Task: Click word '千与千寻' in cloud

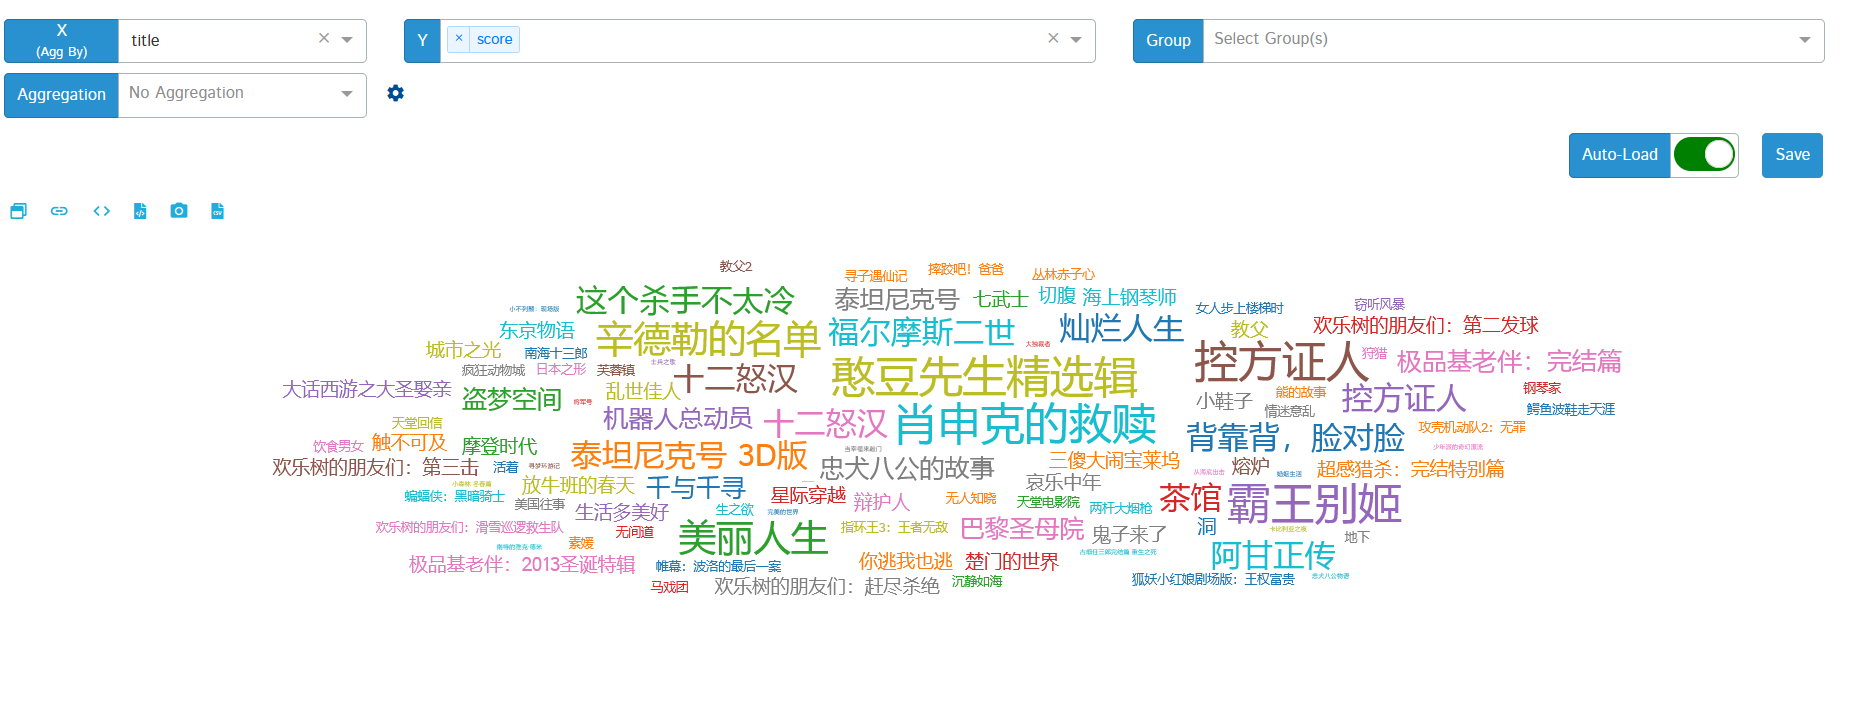Action: pyautogui.click(x=696, y=487)
